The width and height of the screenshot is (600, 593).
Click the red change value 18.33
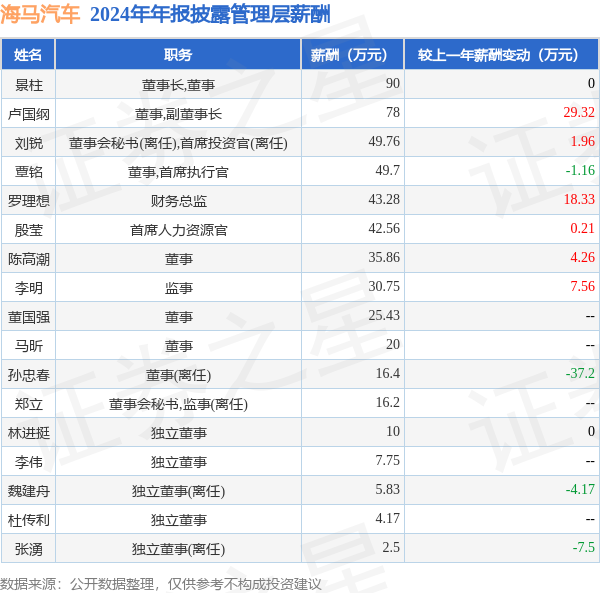pos(579,199)
